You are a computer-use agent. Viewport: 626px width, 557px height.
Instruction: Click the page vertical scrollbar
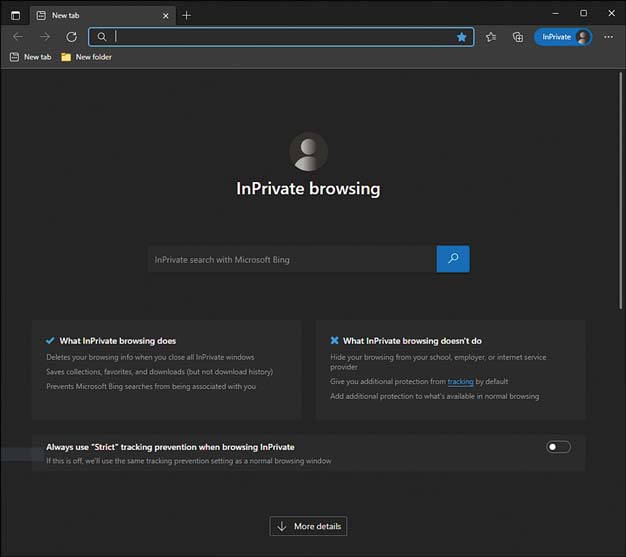621,190
